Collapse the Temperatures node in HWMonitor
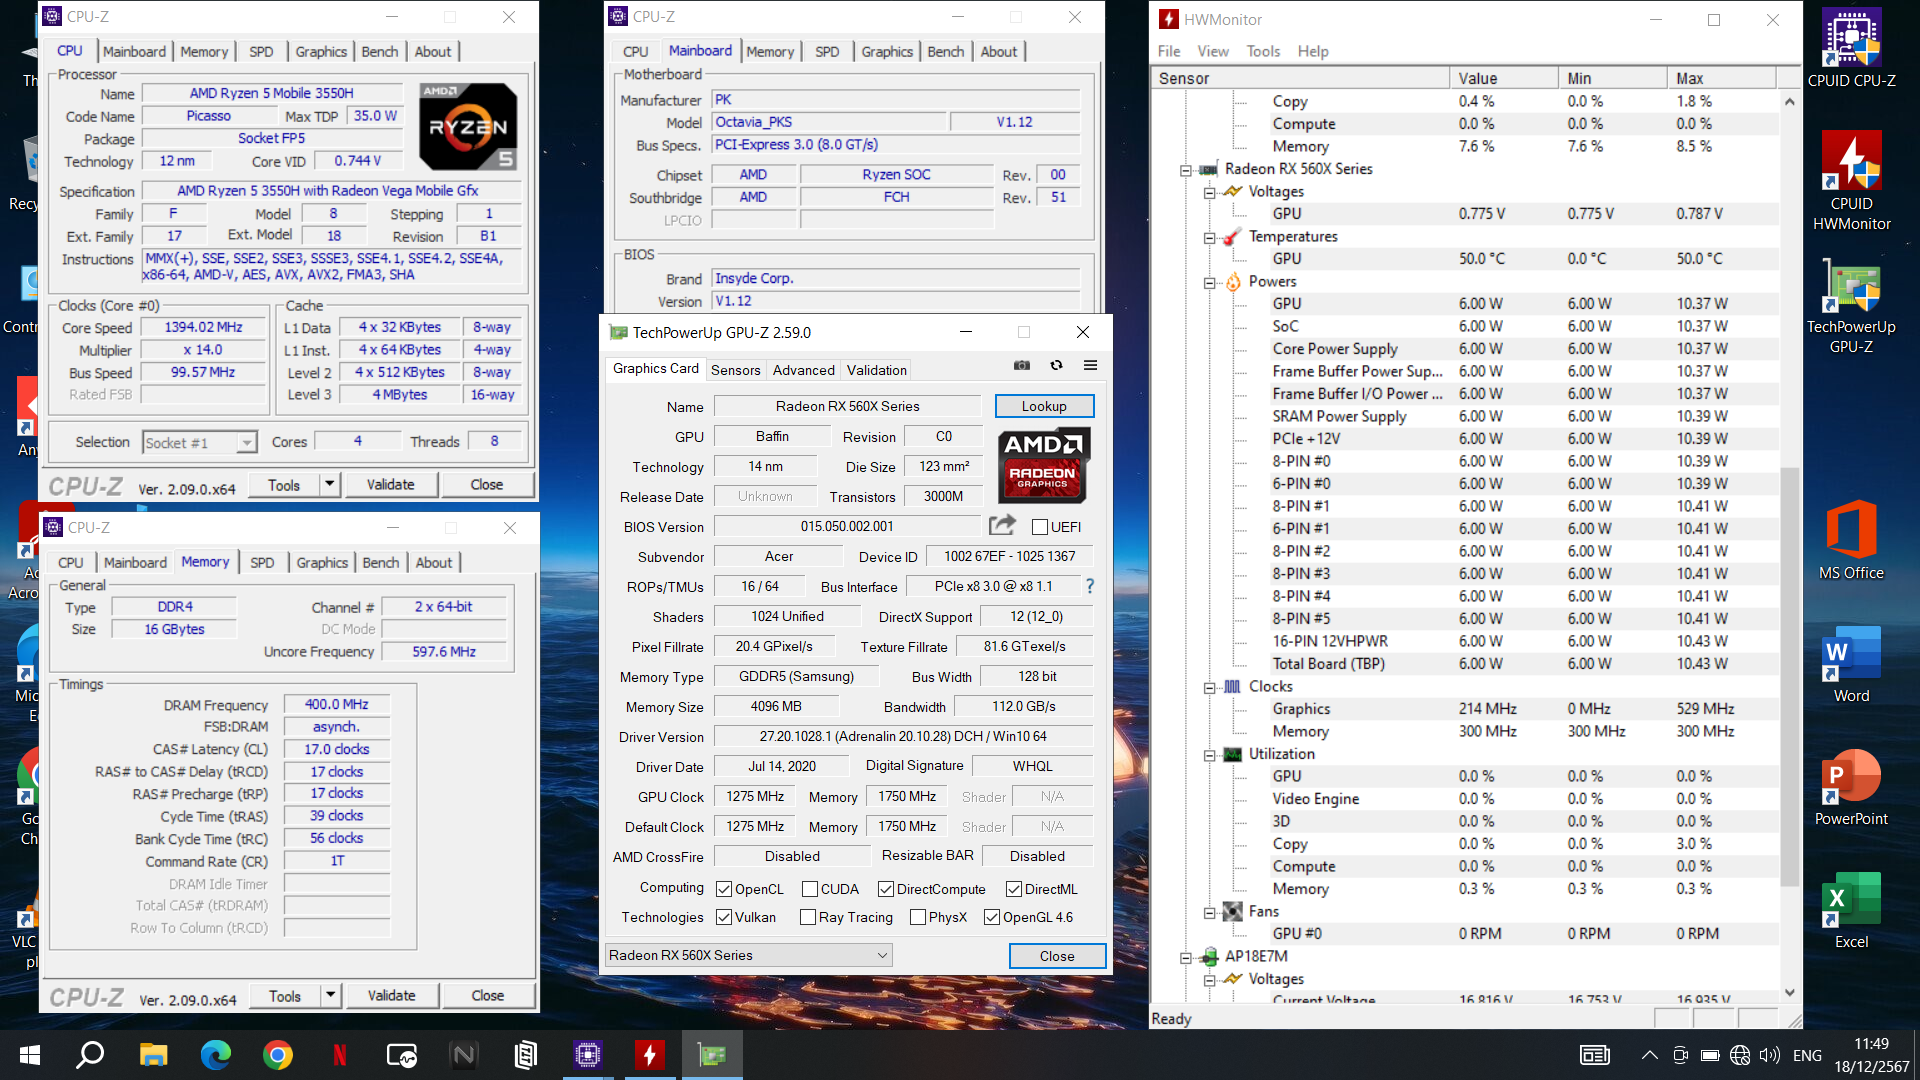 tap(1209, 238)
